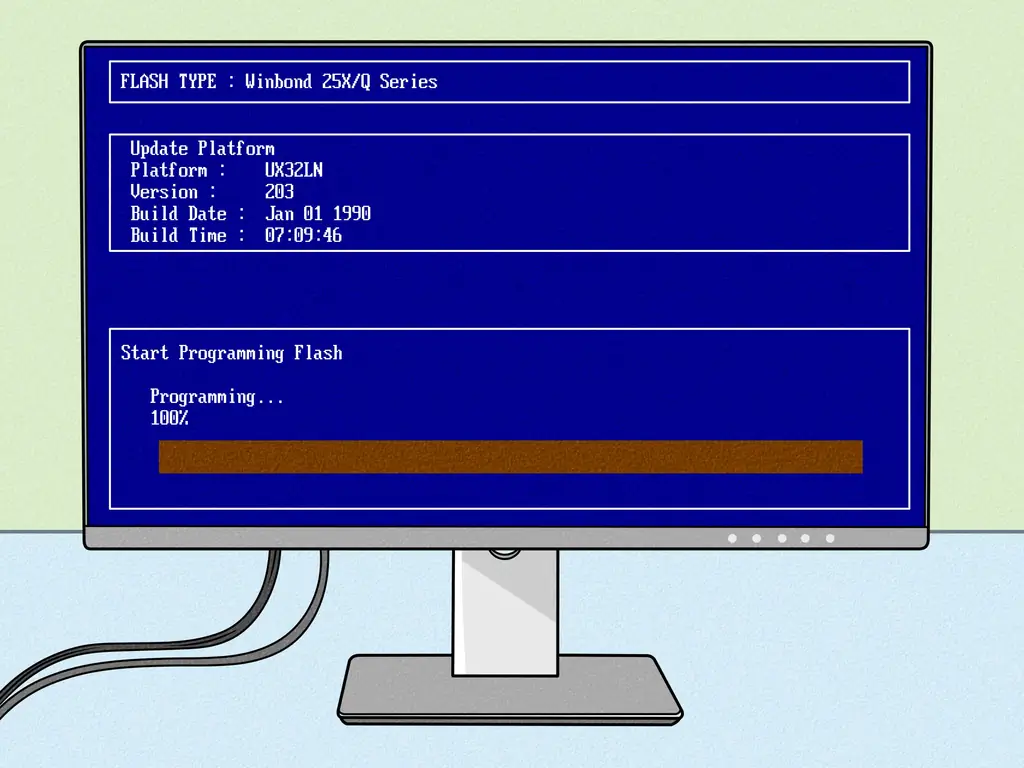Click the "Update Platform" heading

coord(202,149)
